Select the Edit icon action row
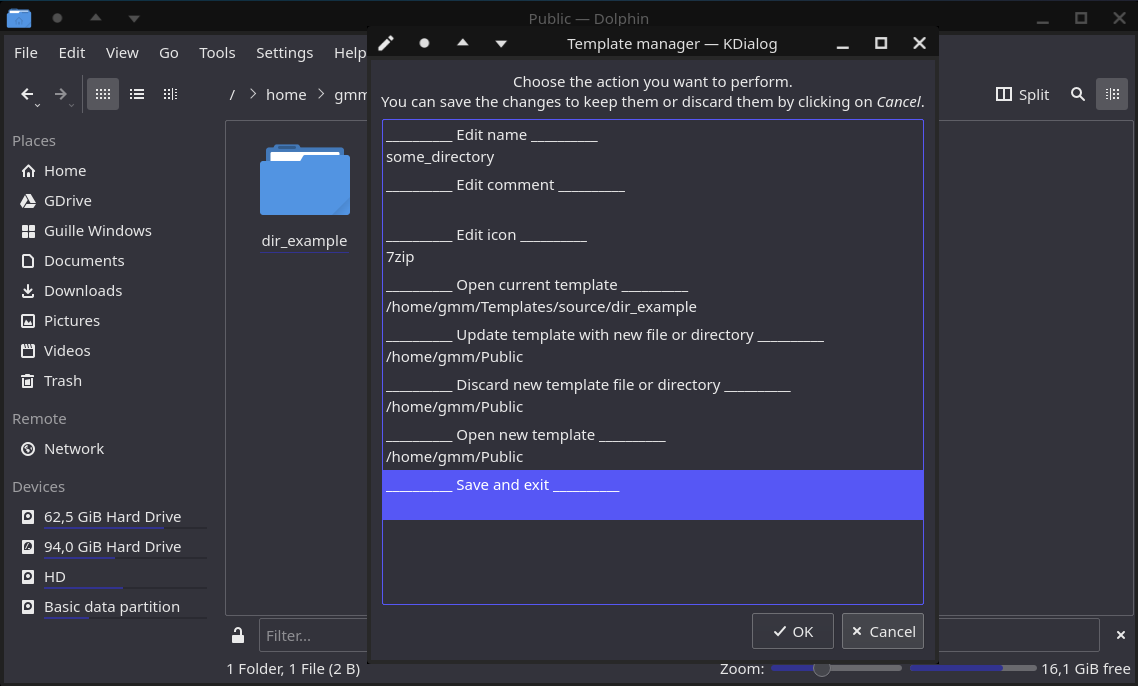Viewport: 1138px width, 686px height. 652,245
